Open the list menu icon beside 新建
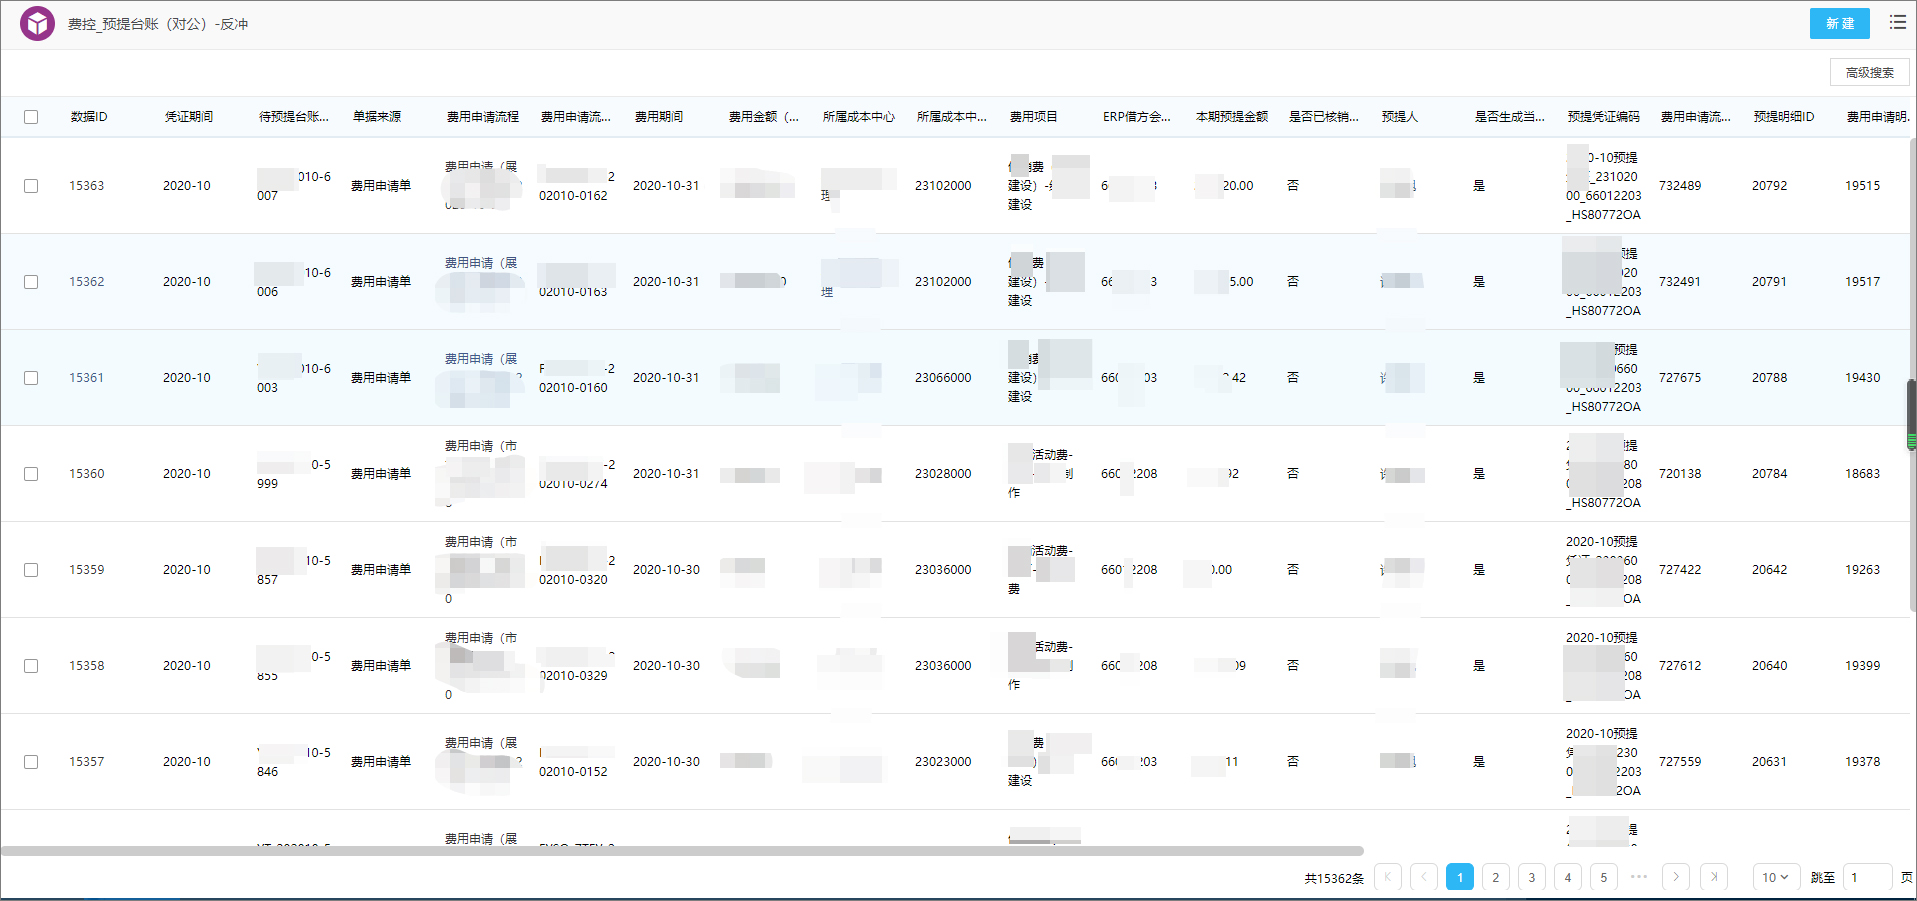This screenshot has width=1917, height=901. 1897,23
